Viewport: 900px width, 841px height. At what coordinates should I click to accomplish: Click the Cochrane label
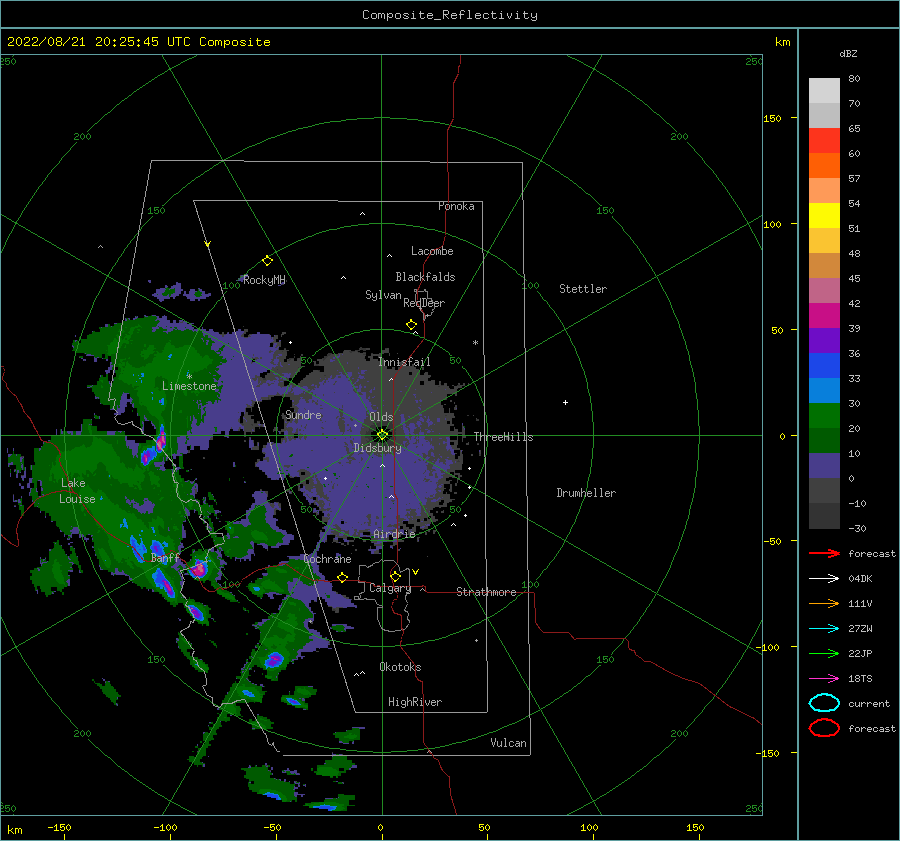327,559
